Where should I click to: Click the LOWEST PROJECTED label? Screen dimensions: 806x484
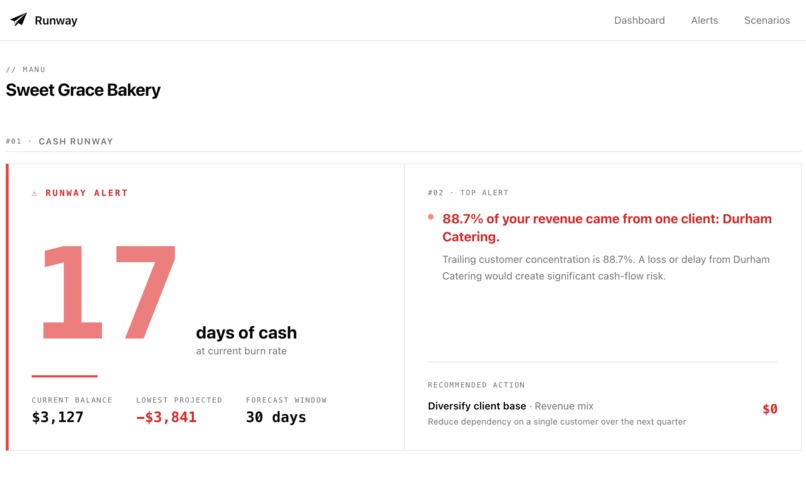click(179, 400)
